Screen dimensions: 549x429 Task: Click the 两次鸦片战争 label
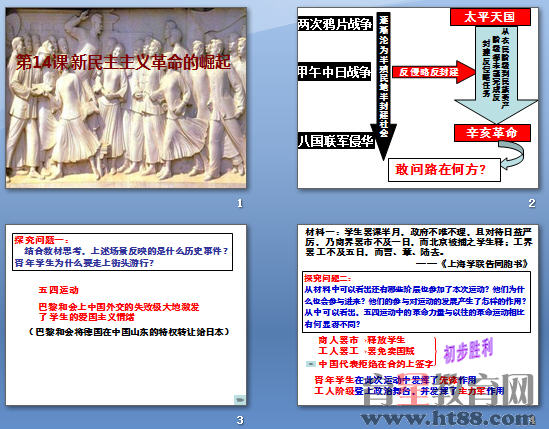click(x=335, y=24)
